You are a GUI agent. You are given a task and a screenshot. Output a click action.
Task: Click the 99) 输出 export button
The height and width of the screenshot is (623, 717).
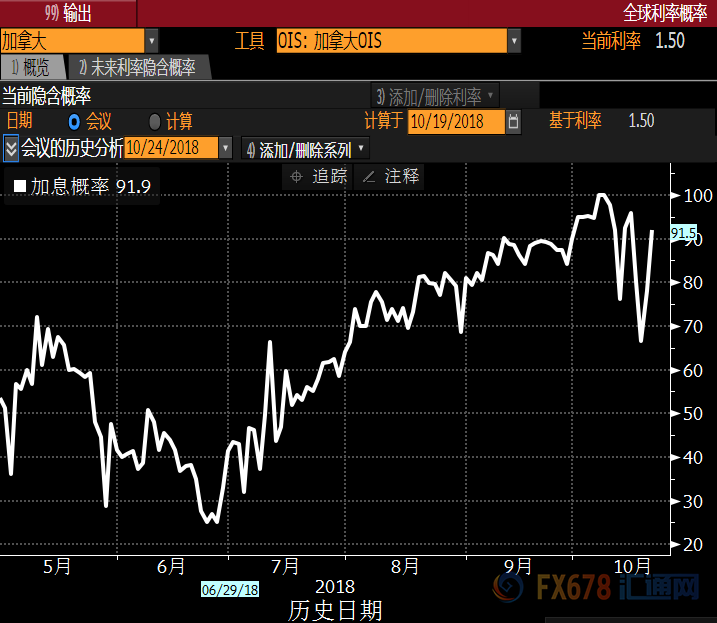coord(68,13)
